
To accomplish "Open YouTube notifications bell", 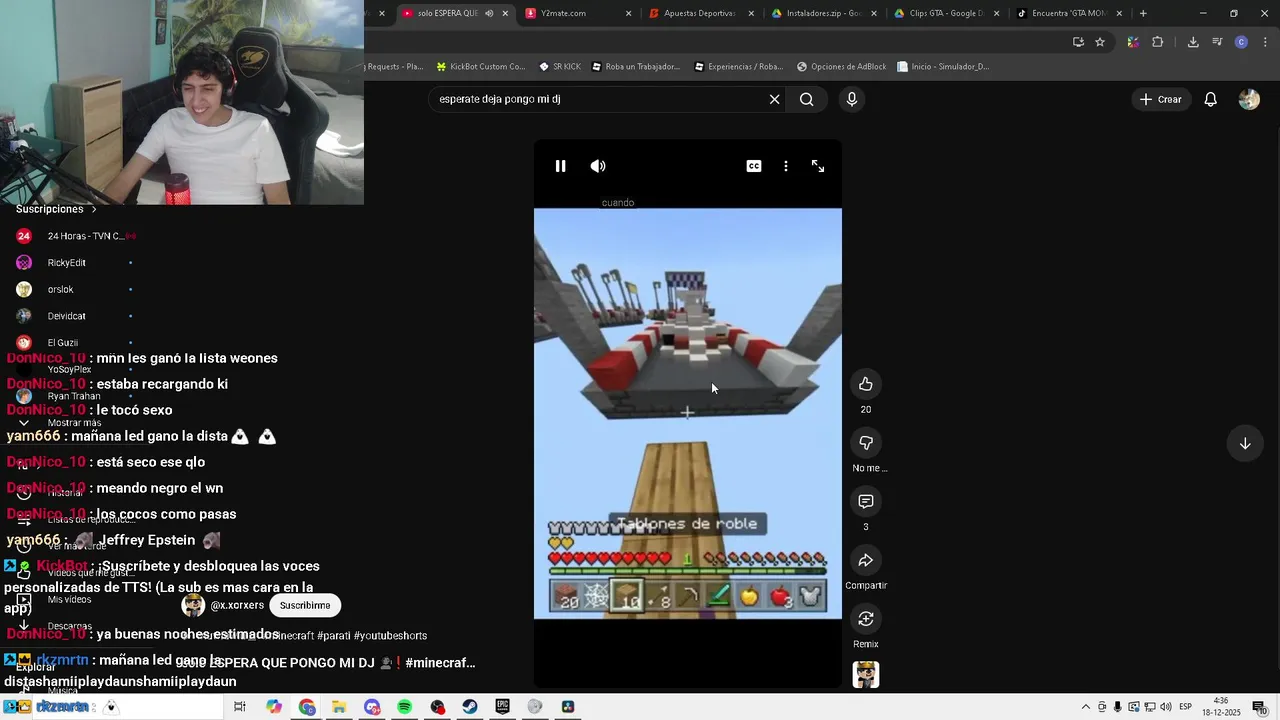I will click(1210, 99).
